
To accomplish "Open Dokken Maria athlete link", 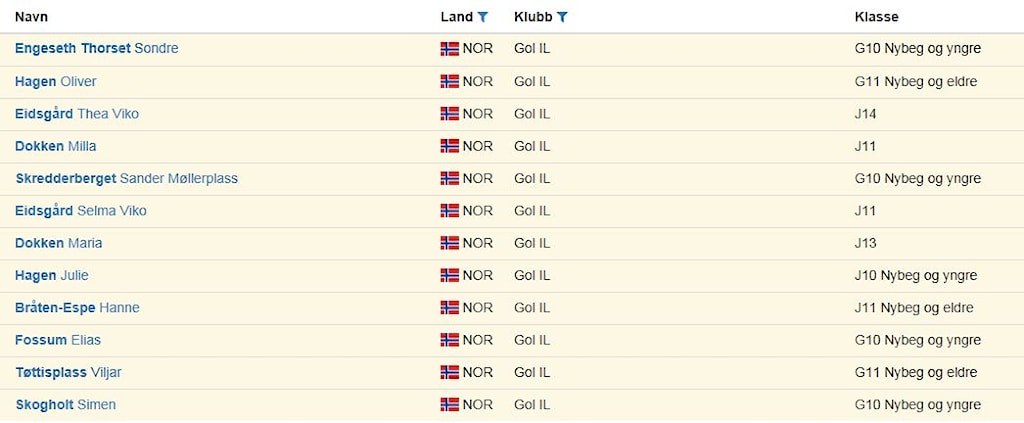I will pyautogui.click(x=58, y=243).
